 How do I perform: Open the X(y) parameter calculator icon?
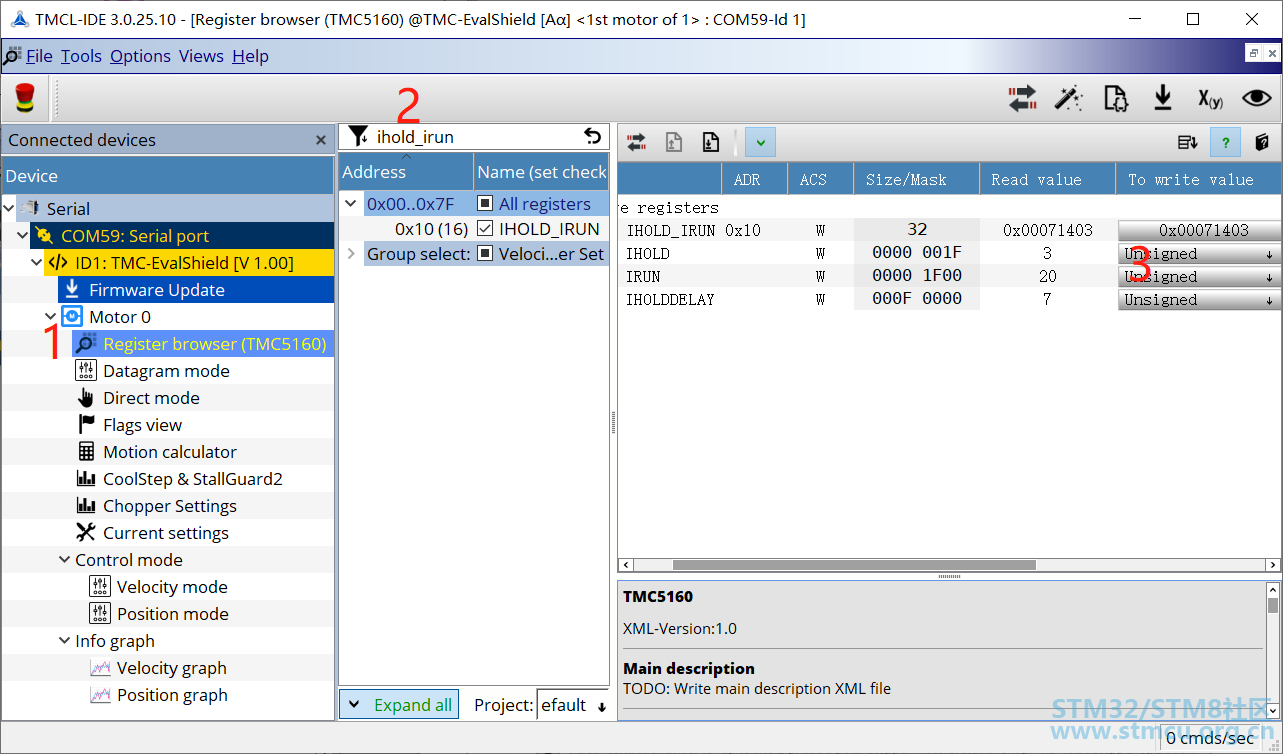point(1210,98)
